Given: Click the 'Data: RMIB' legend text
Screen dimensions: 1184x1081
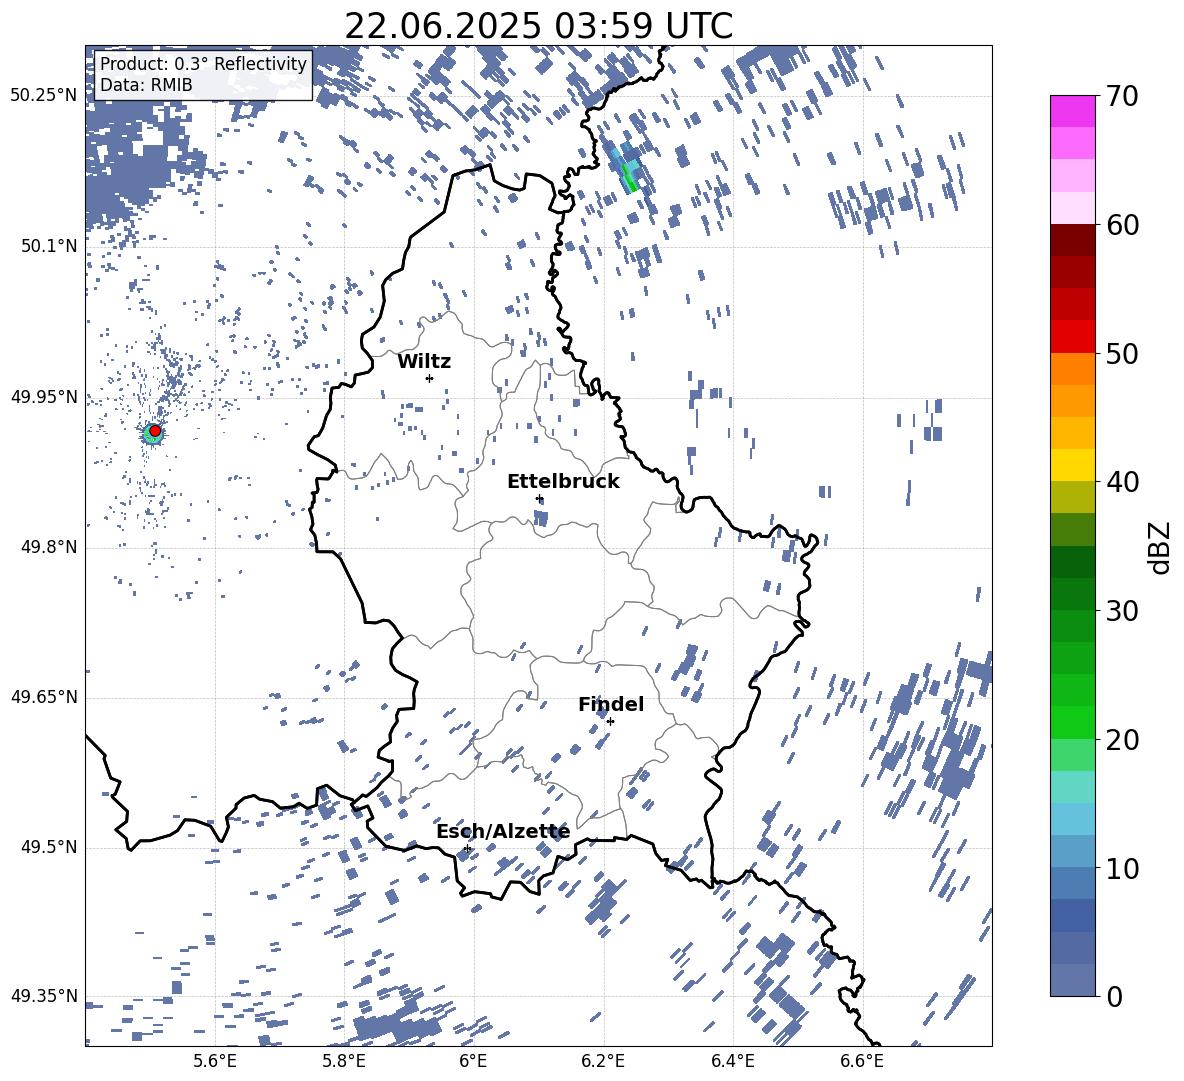Looking at the screenshot, I should [x=146, y=85].
